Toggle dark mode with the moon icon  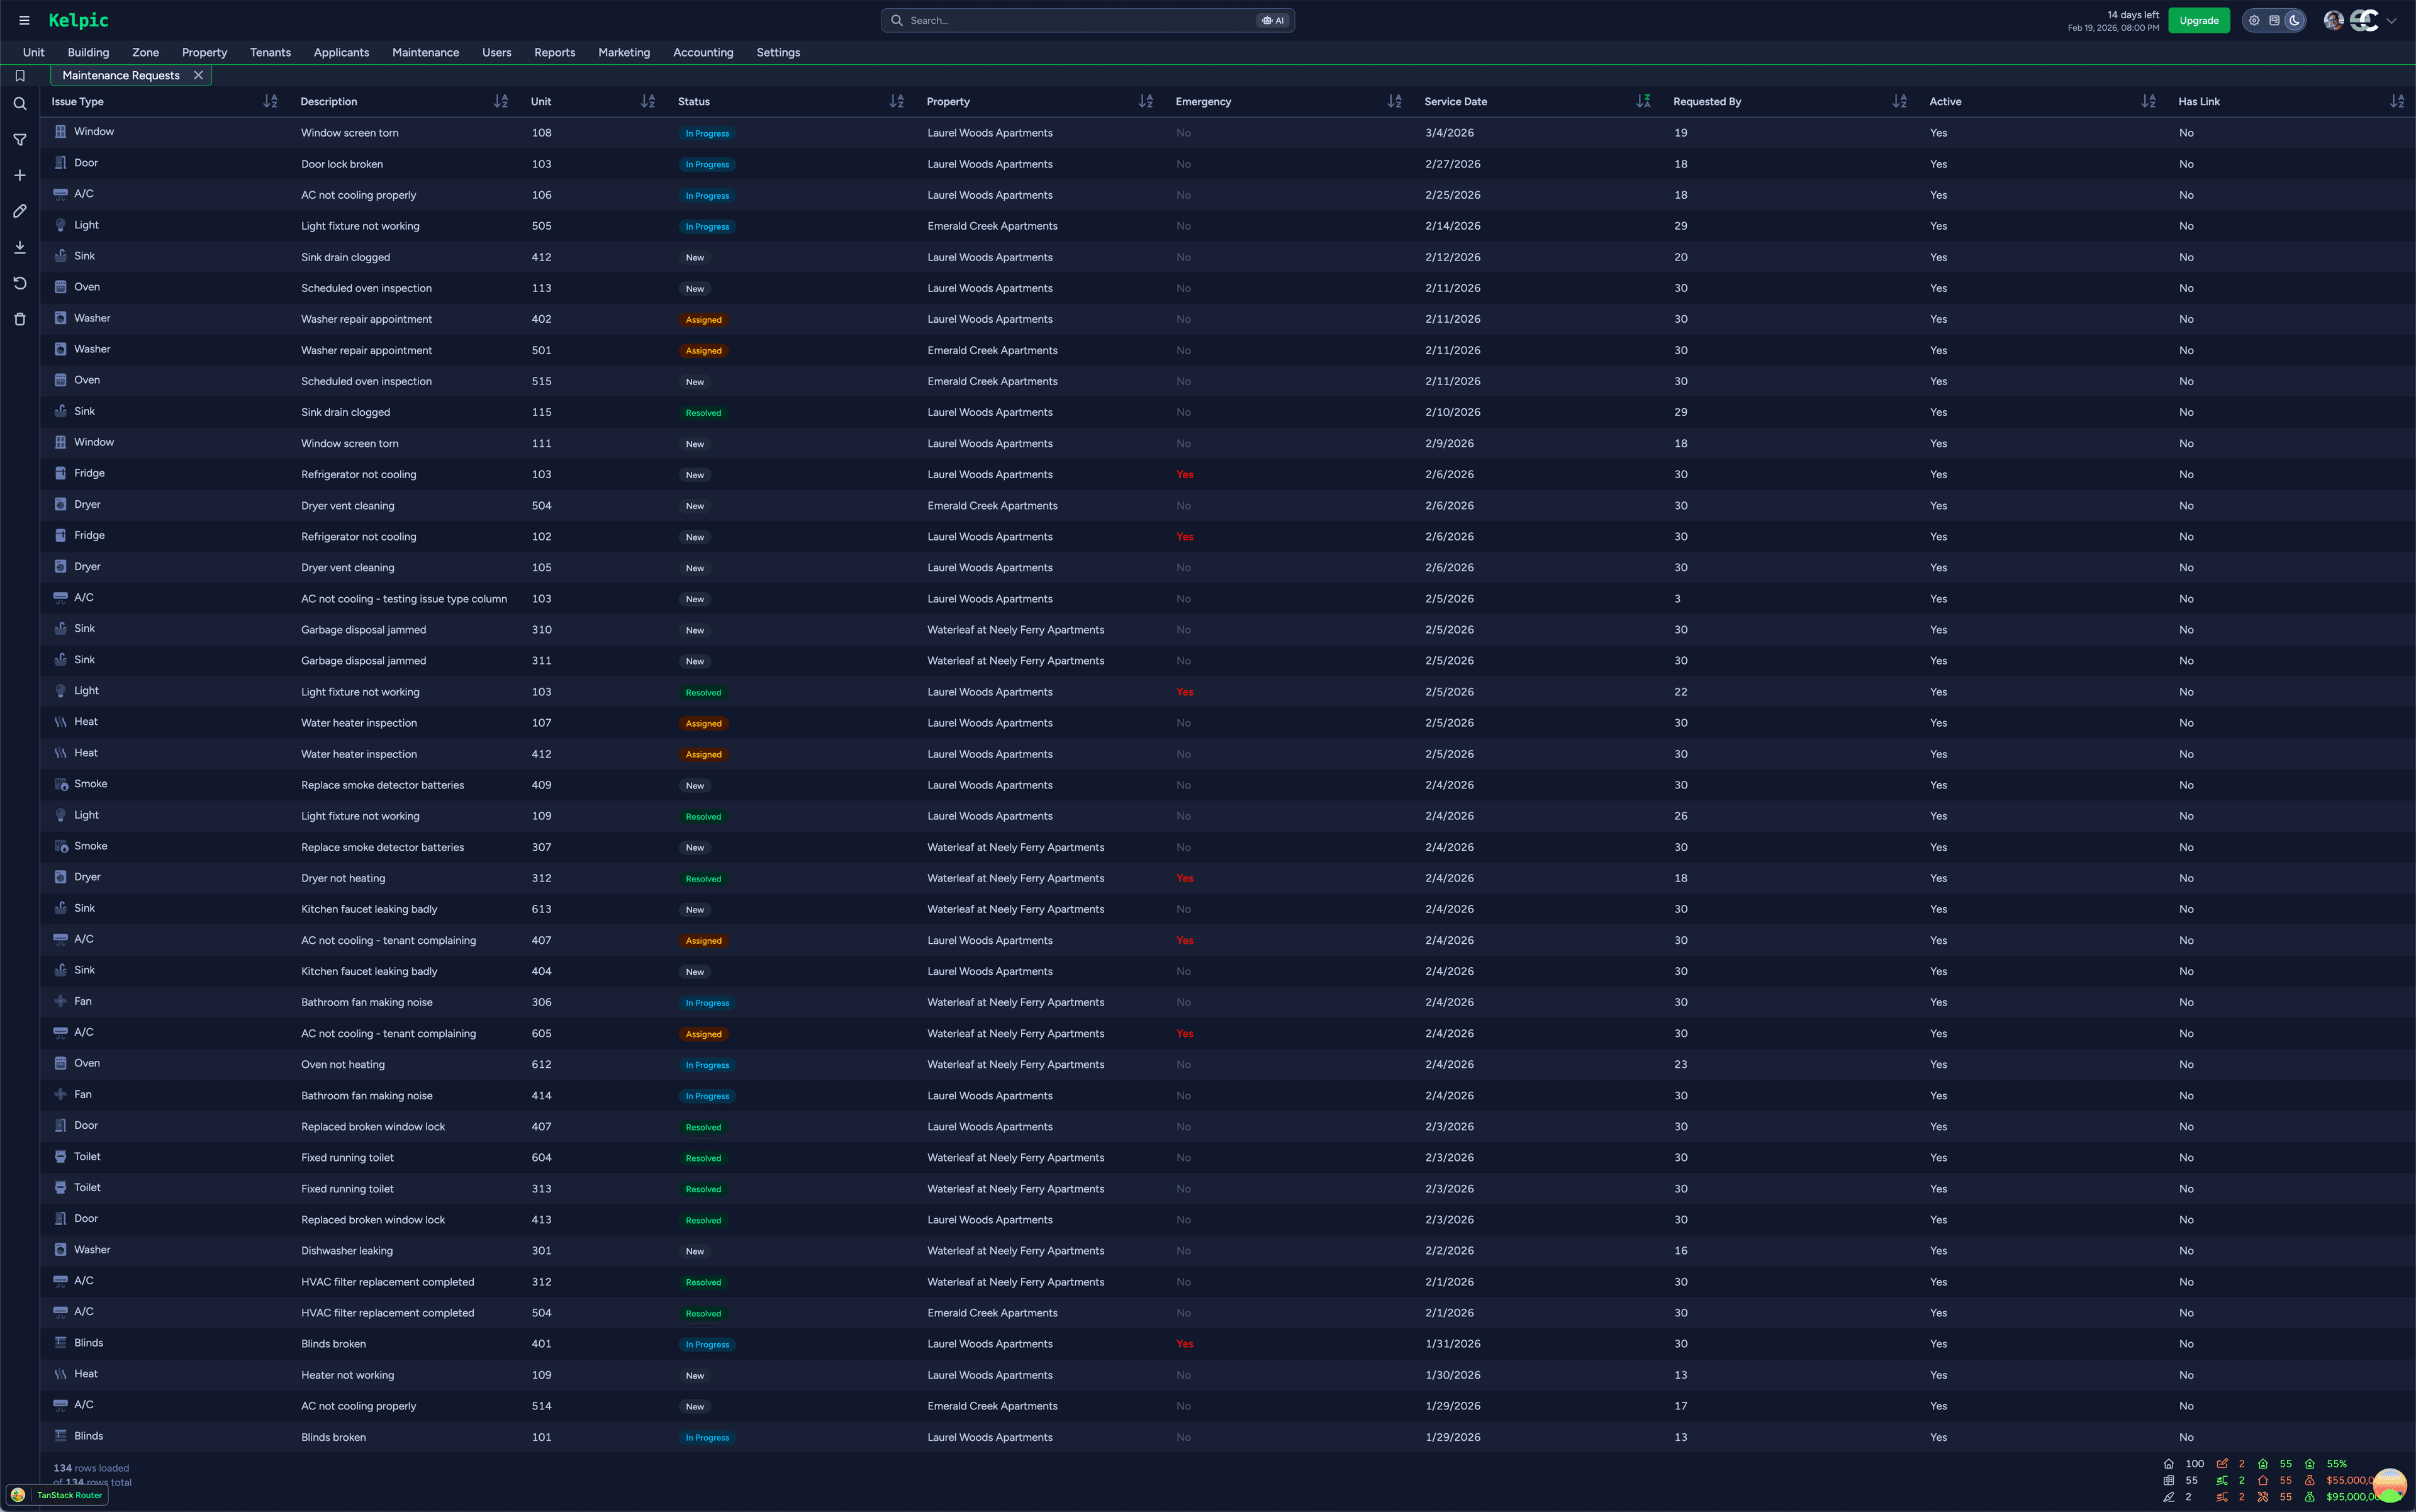2294,20
